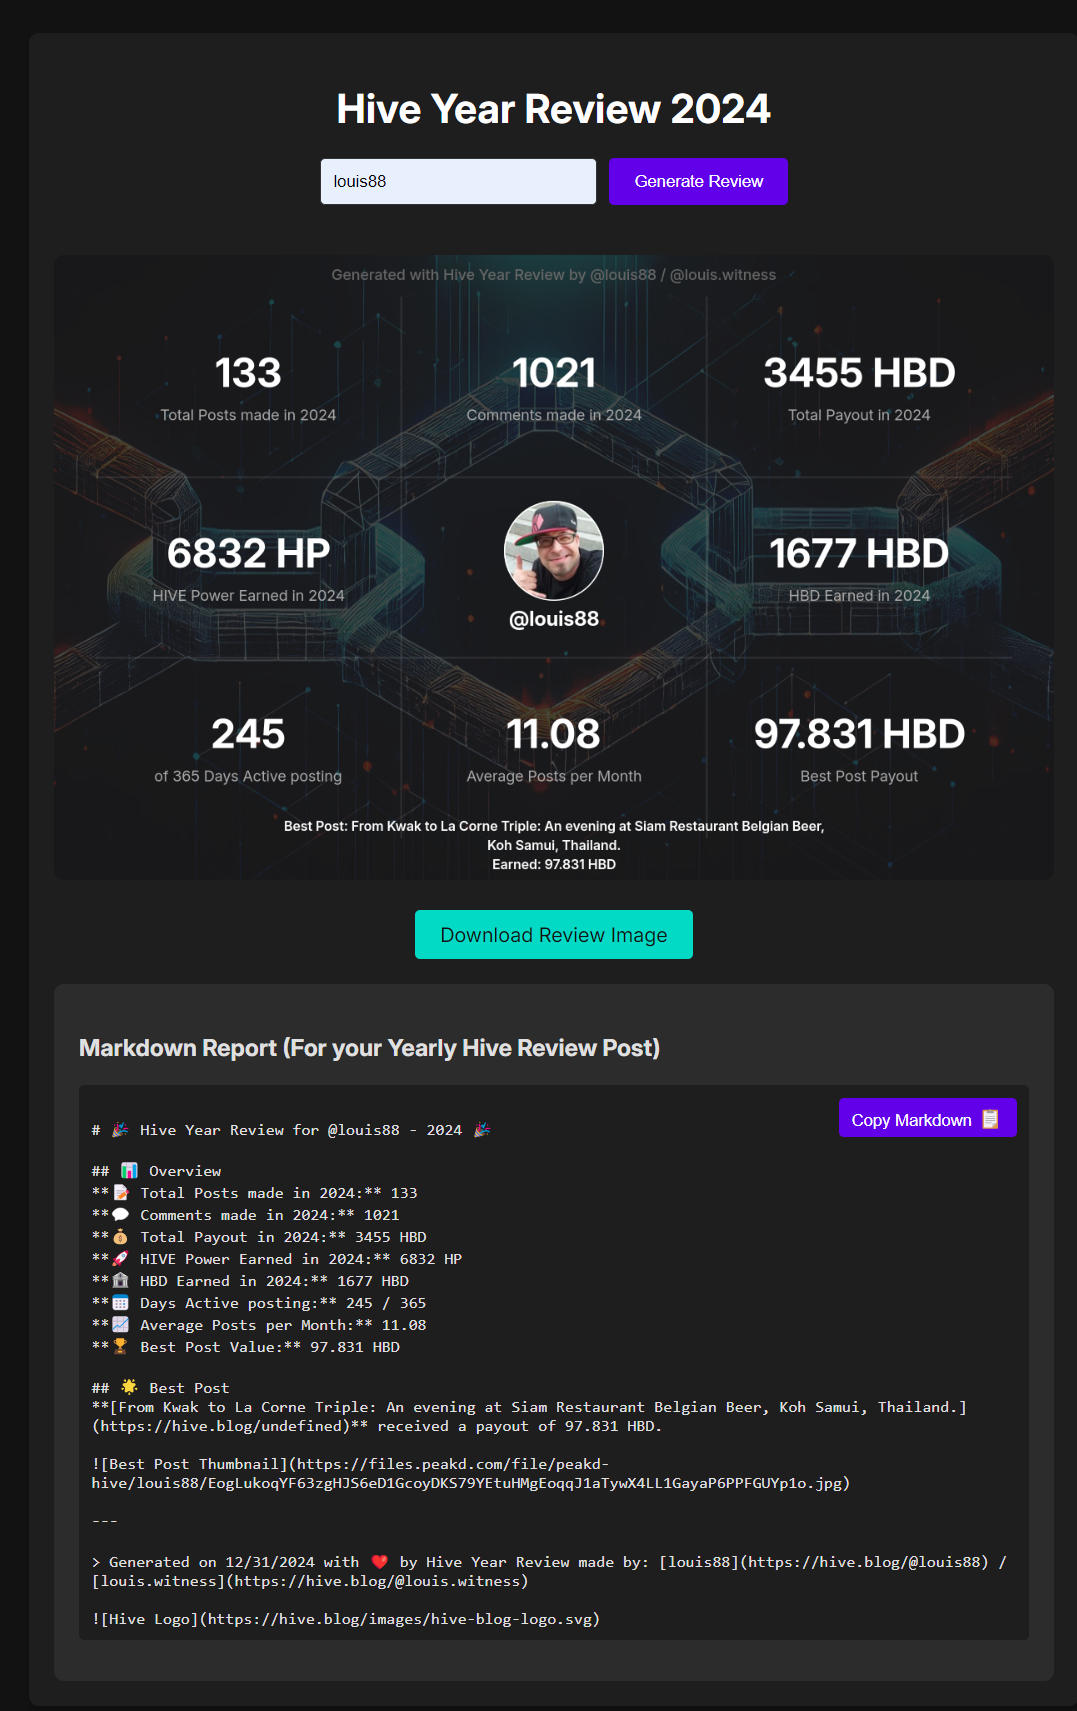Click the 'Best Post: From Kwak to La Corne Triple' caption
This screenshot has width=1077, height=1711.
coord(554,836)
